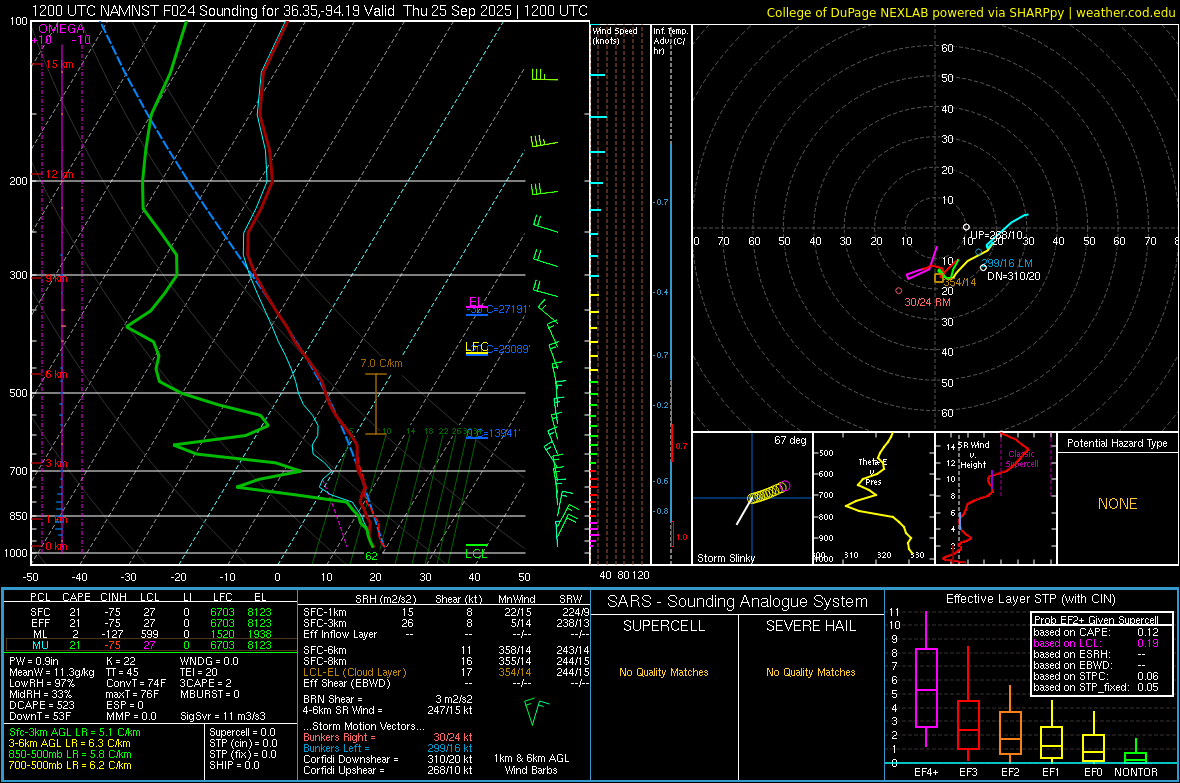Click the 30/24 RM hodograph label
Screen dimensions: 1180x783
click(927, 302)
